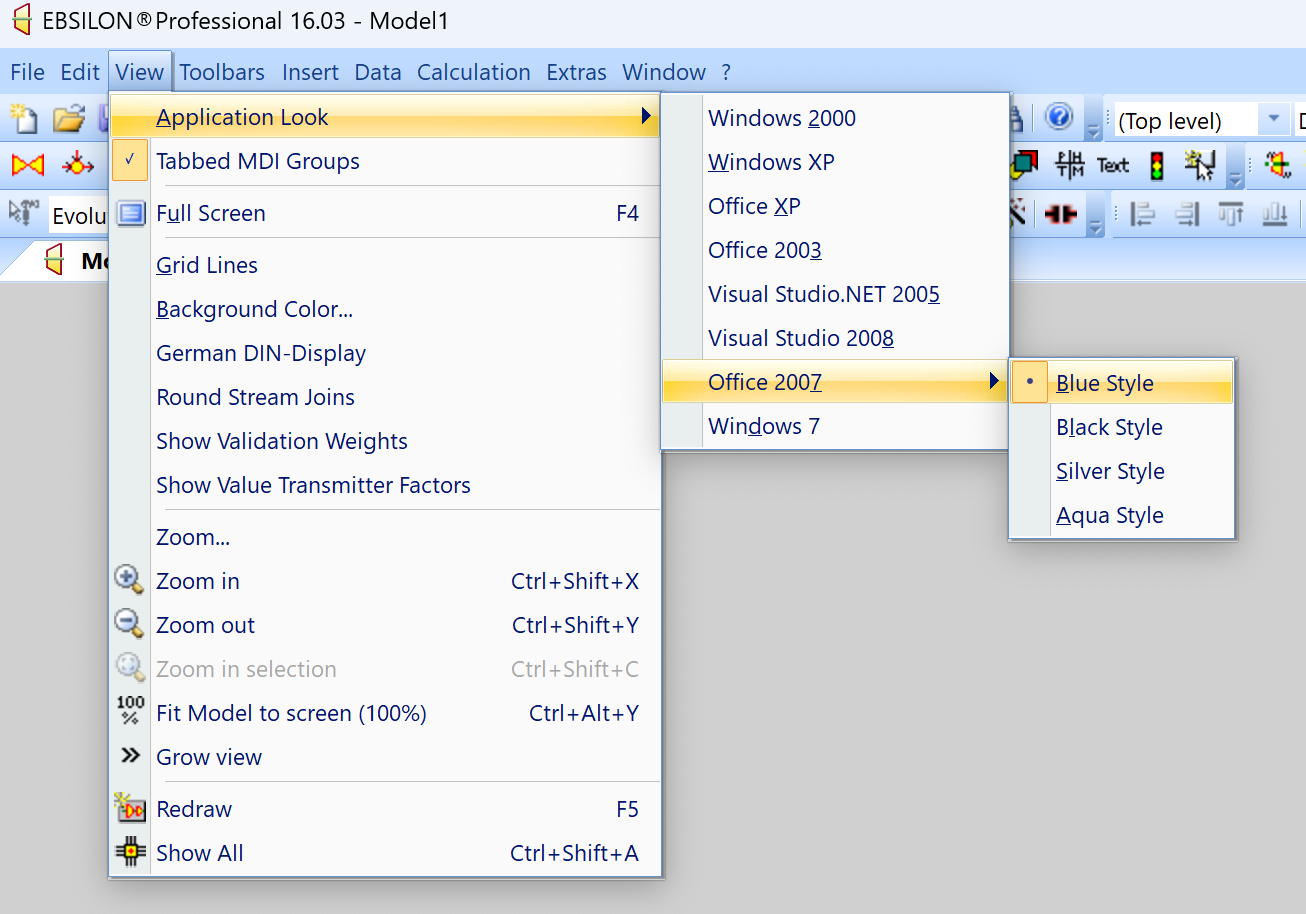This screenshot has height=914, width=1306.
Task: Expand Office 2007 style submenu
Action: (835, 382)
